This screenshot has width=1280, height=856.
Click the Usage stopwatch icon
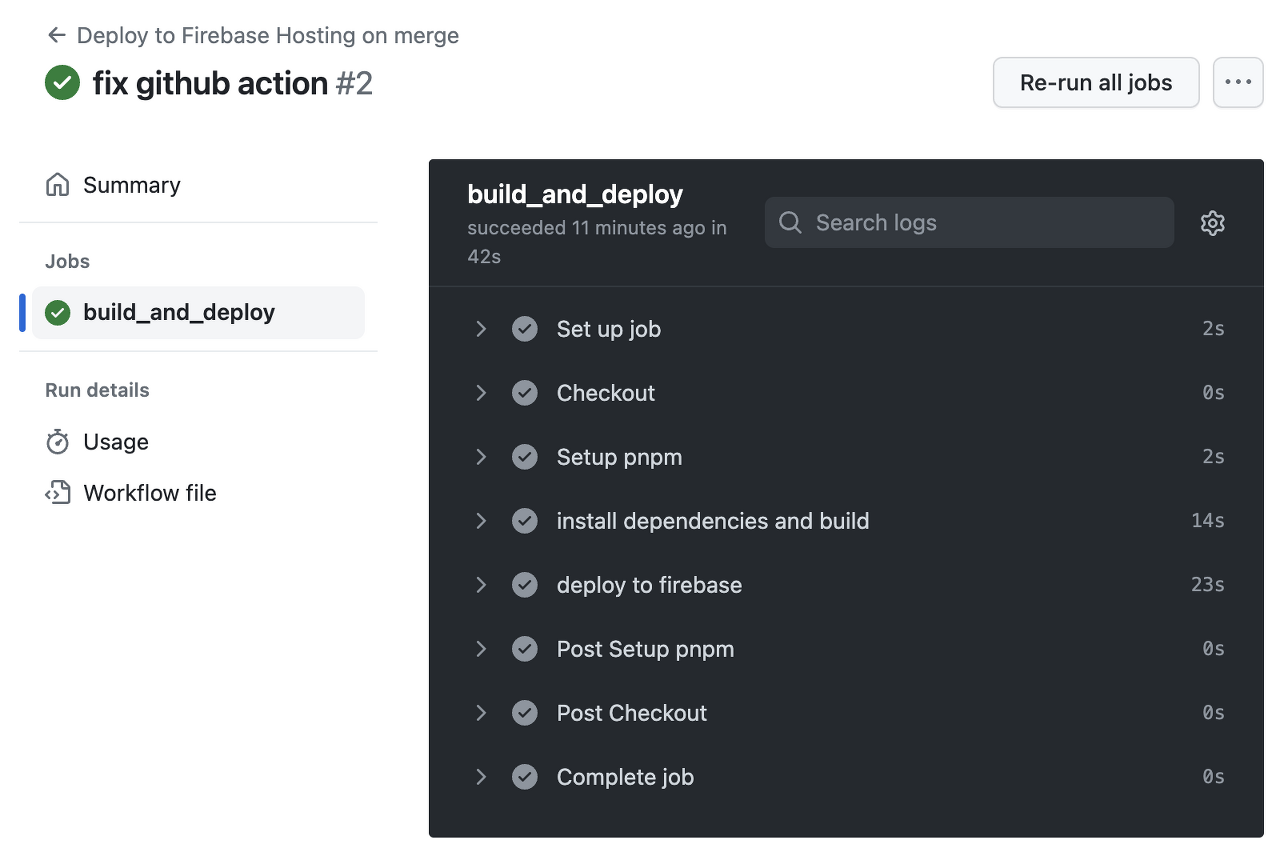58,442
